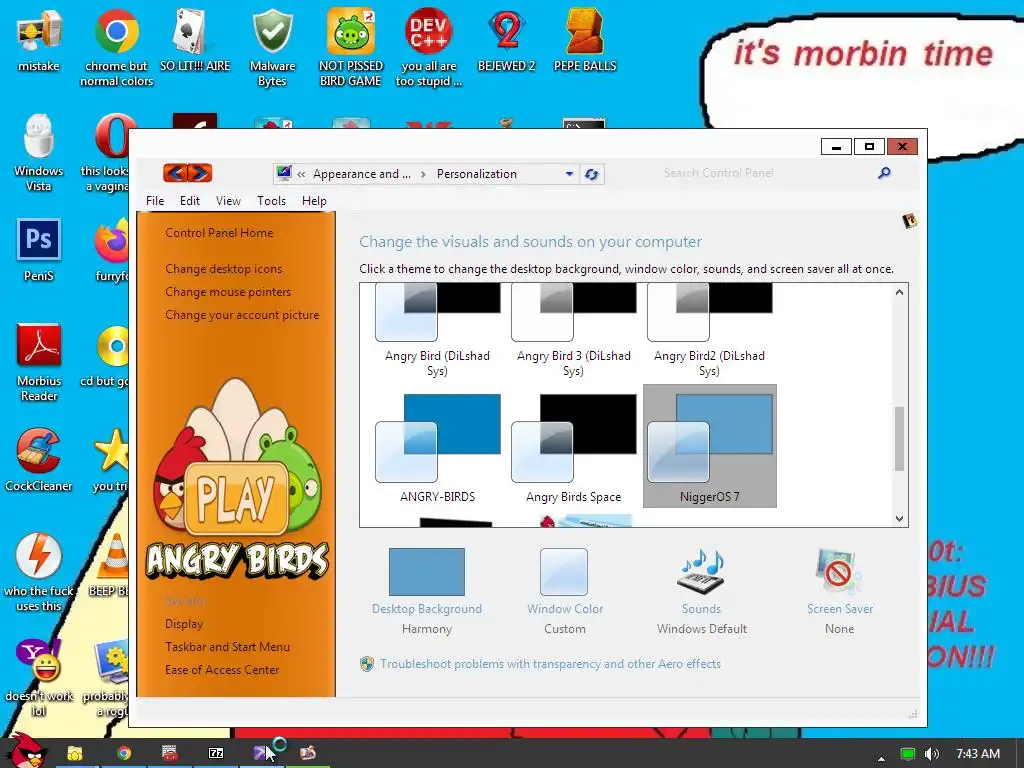Select the Angry Birds Space theme
Viewport: 1024px width, 768px height.
pyautogui.click(x=573, y=446)
